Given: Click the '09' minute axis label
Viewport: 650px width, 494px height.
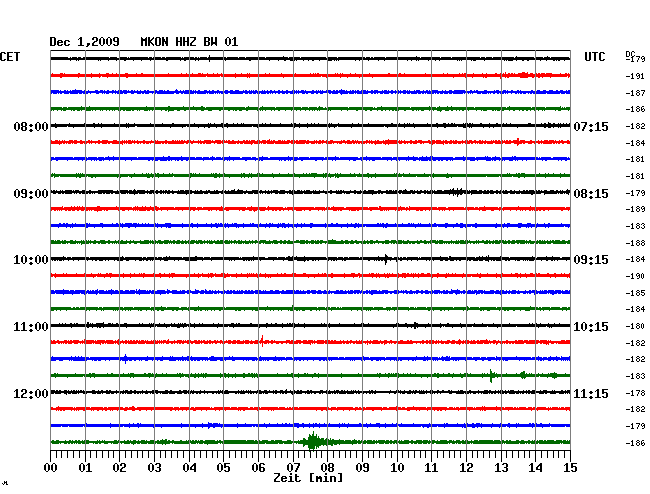Looking at the screenshot, I should coord(362,468).
